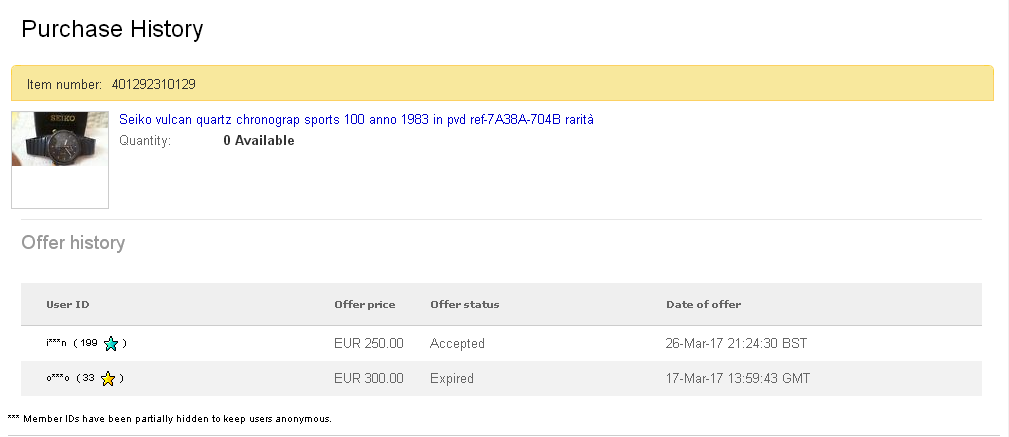This screenshot has height=437, width=1009.
Task: Click the feedback score 199
Action: (x=89, y=344)
